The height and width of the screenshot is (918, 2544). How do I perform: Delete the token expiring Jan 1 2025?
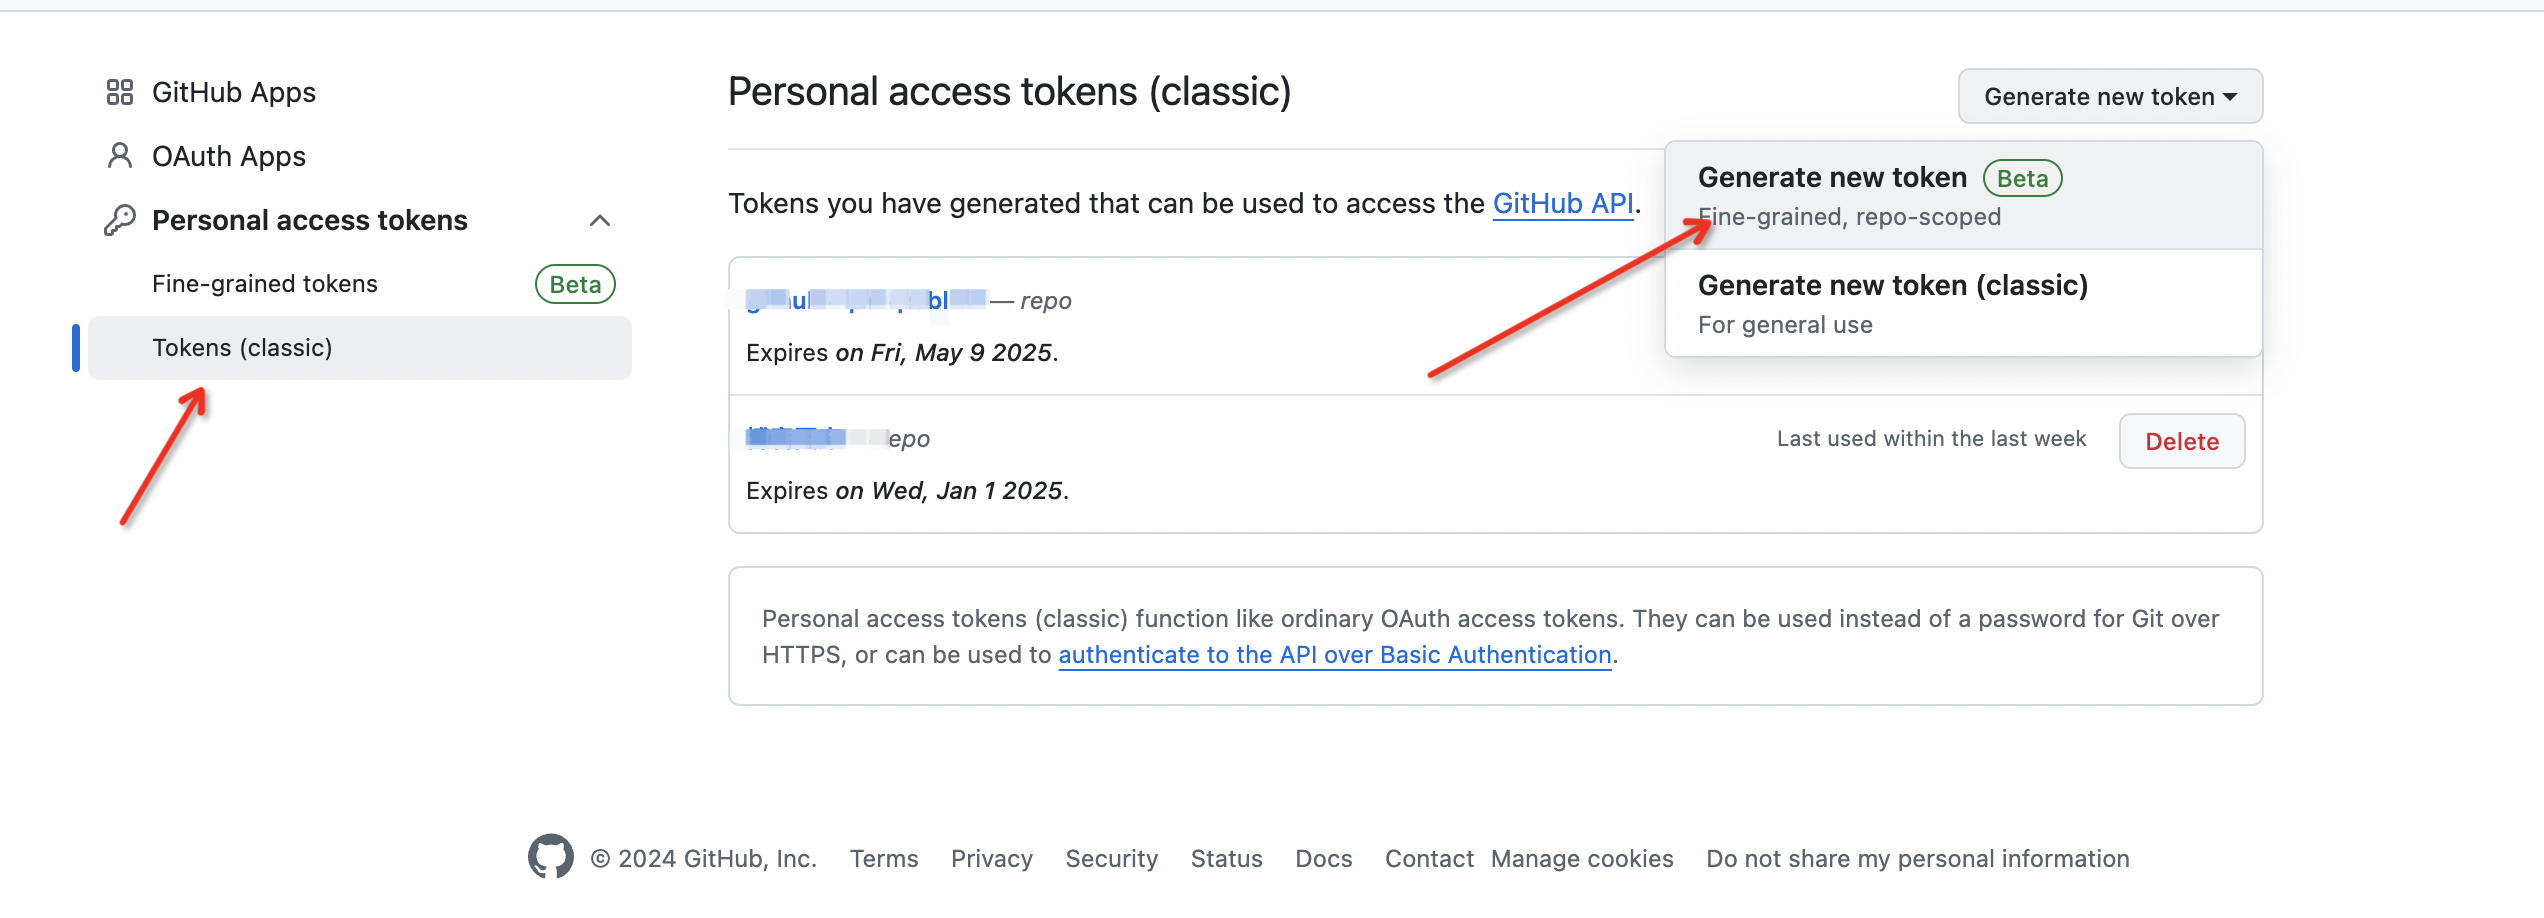pyautogui.click(x=2182, y=441)
